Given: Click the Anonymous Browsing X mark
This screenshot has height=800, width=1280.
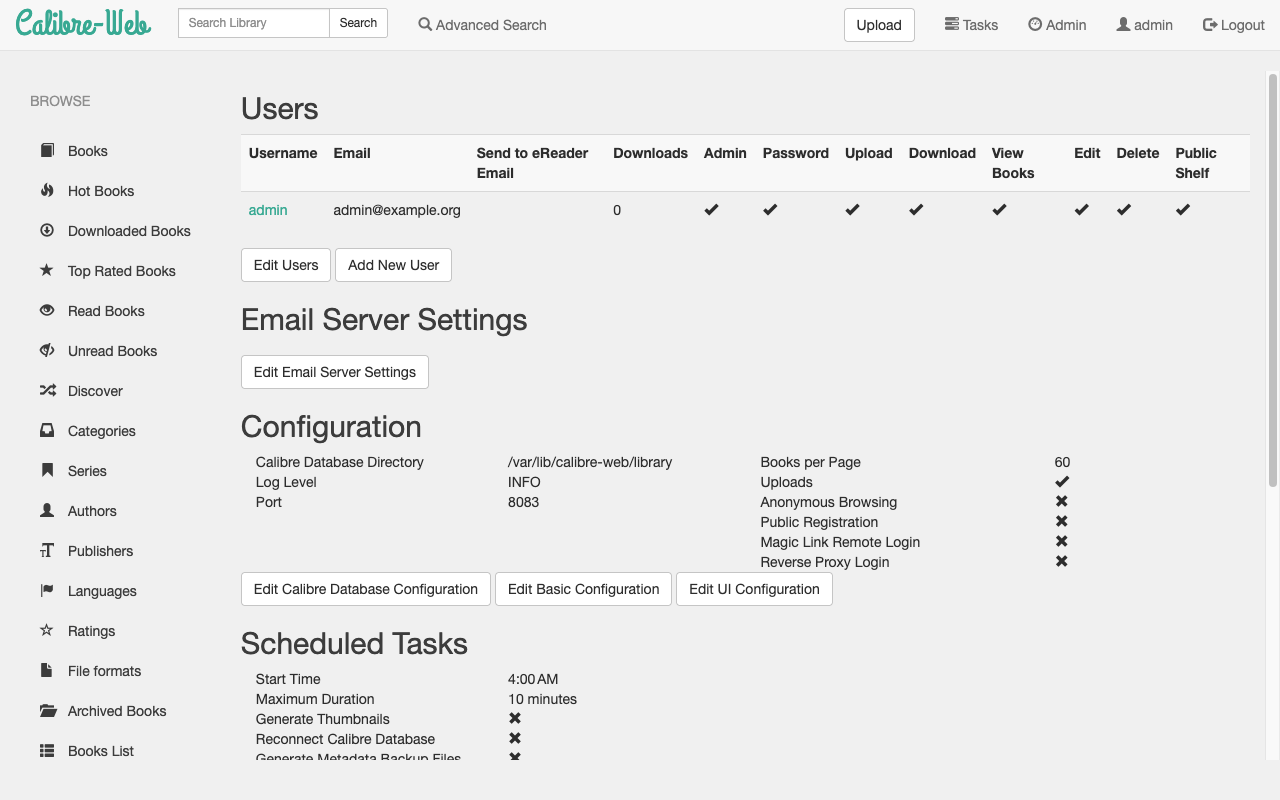Looking at the screenshot, I should coord(1062,501).
